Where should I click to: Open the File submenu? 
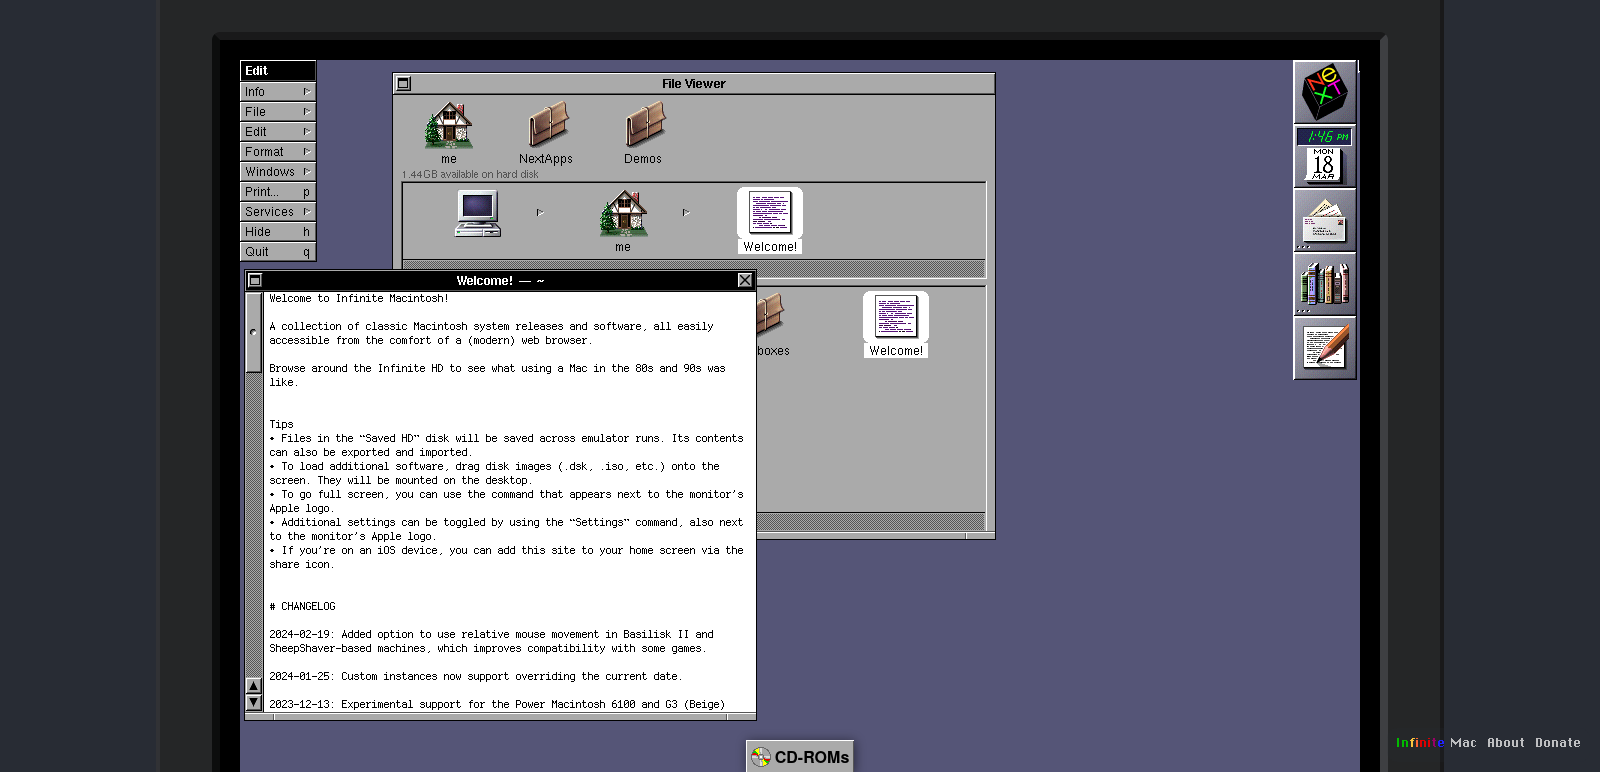[x=278, y=111]
